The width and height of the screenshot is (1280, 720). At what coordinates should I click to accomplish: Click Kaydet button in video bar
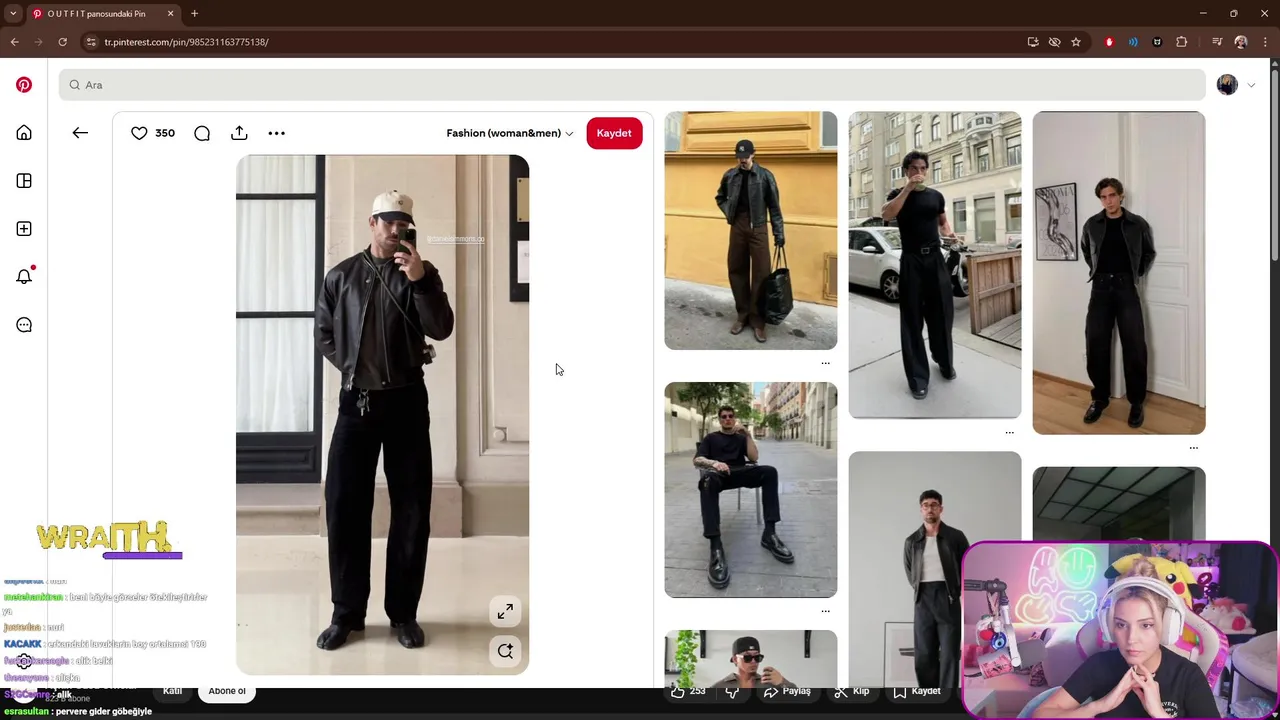pos(916,691)
